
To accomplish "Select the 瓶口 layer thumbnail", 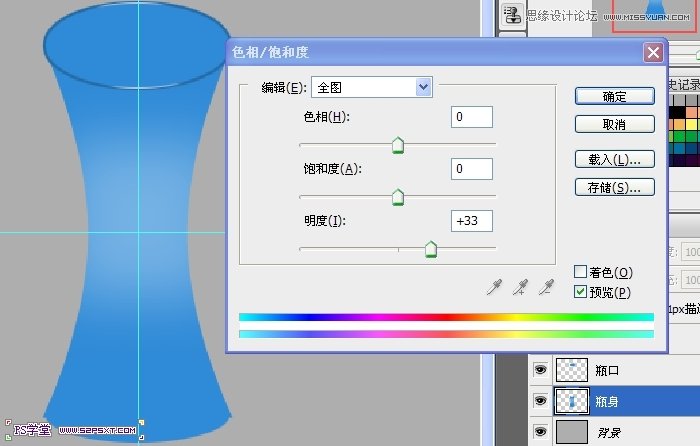I will (x=571, y=370).
